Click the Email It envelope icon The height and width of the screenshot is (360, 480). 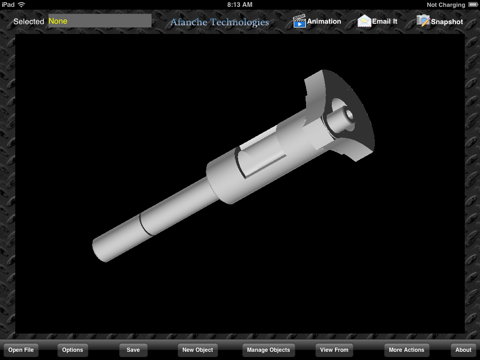click(364, 21)
